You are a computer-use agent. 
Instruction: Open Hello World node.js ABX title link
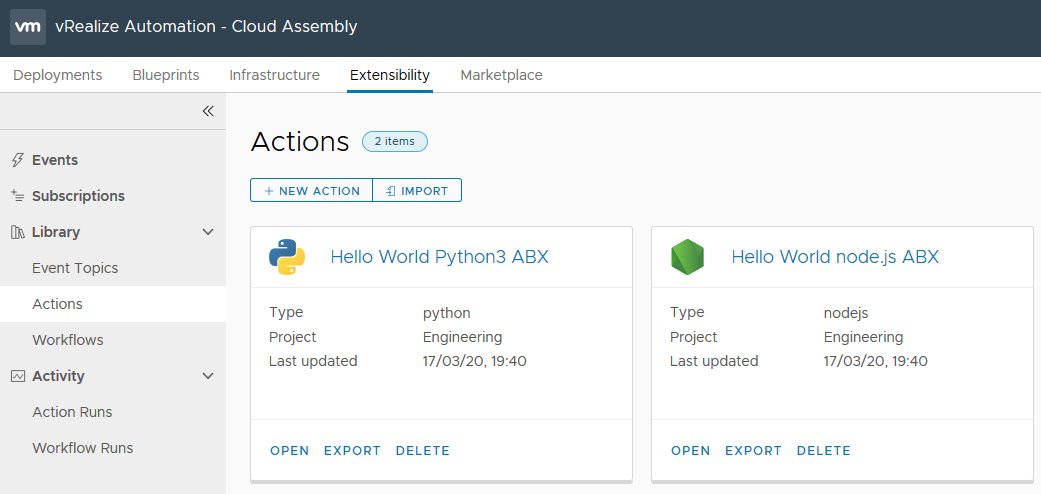click(835, 257)
